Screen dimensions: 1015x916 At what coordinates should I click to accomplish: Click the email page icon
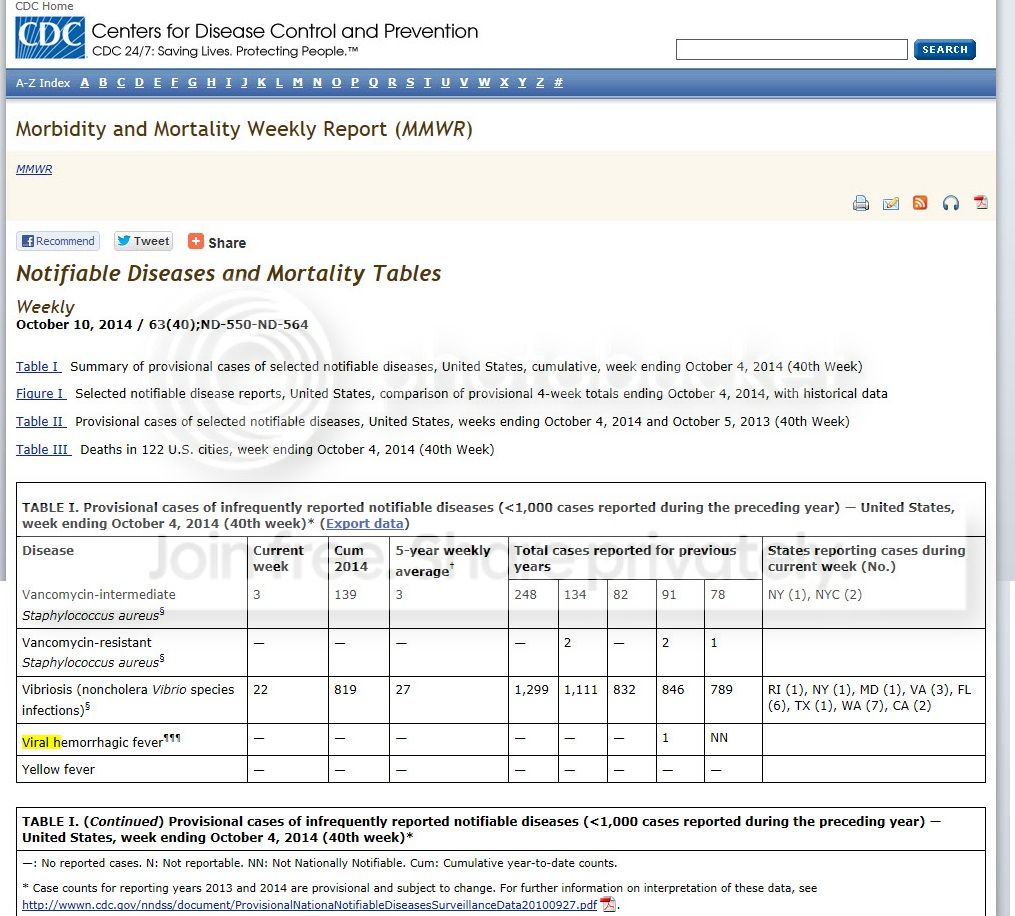coord(891,203)
